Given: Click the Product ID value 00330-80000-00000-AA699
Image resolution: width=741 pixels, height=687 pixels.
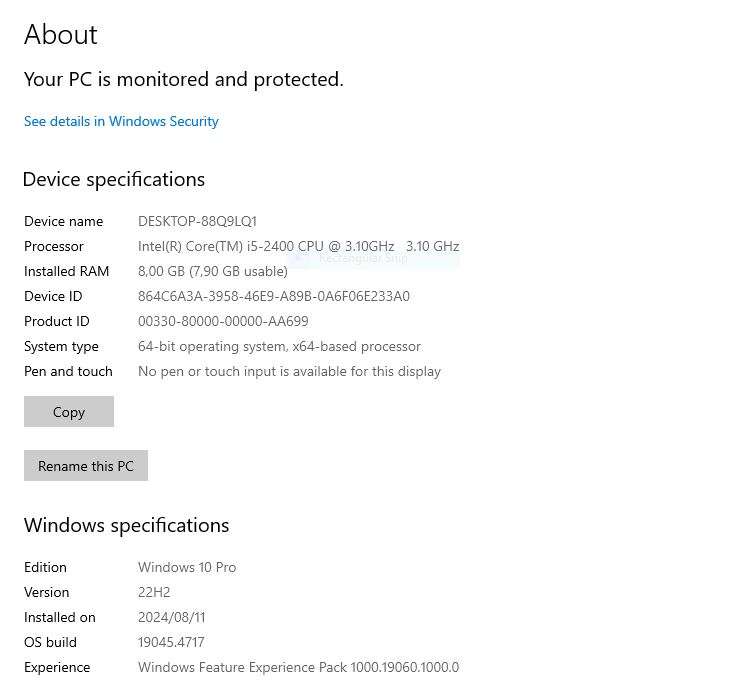Looking at the screenshot, I should pyautogui.click(x=223, y=321).
